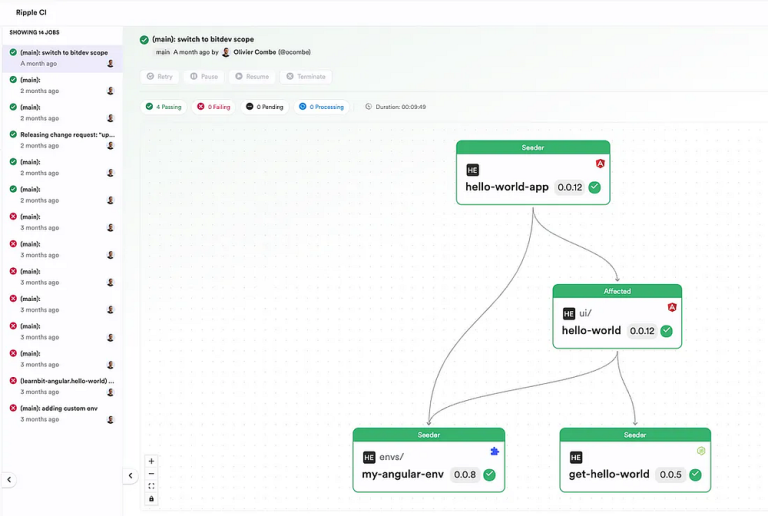Click the fit view icon
Image resolution: width=768 pixels, height=516 pixels.
[152, 486]
